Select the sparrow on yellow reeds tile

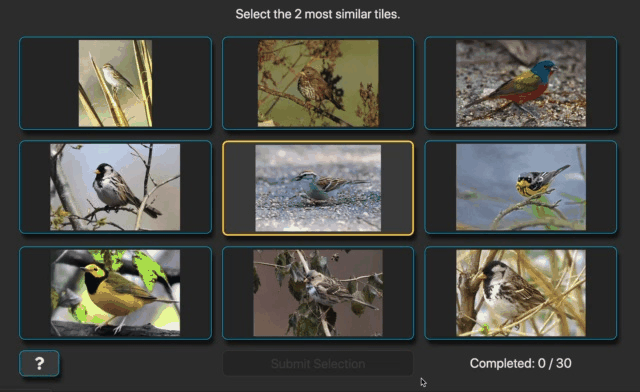[116, 83]
